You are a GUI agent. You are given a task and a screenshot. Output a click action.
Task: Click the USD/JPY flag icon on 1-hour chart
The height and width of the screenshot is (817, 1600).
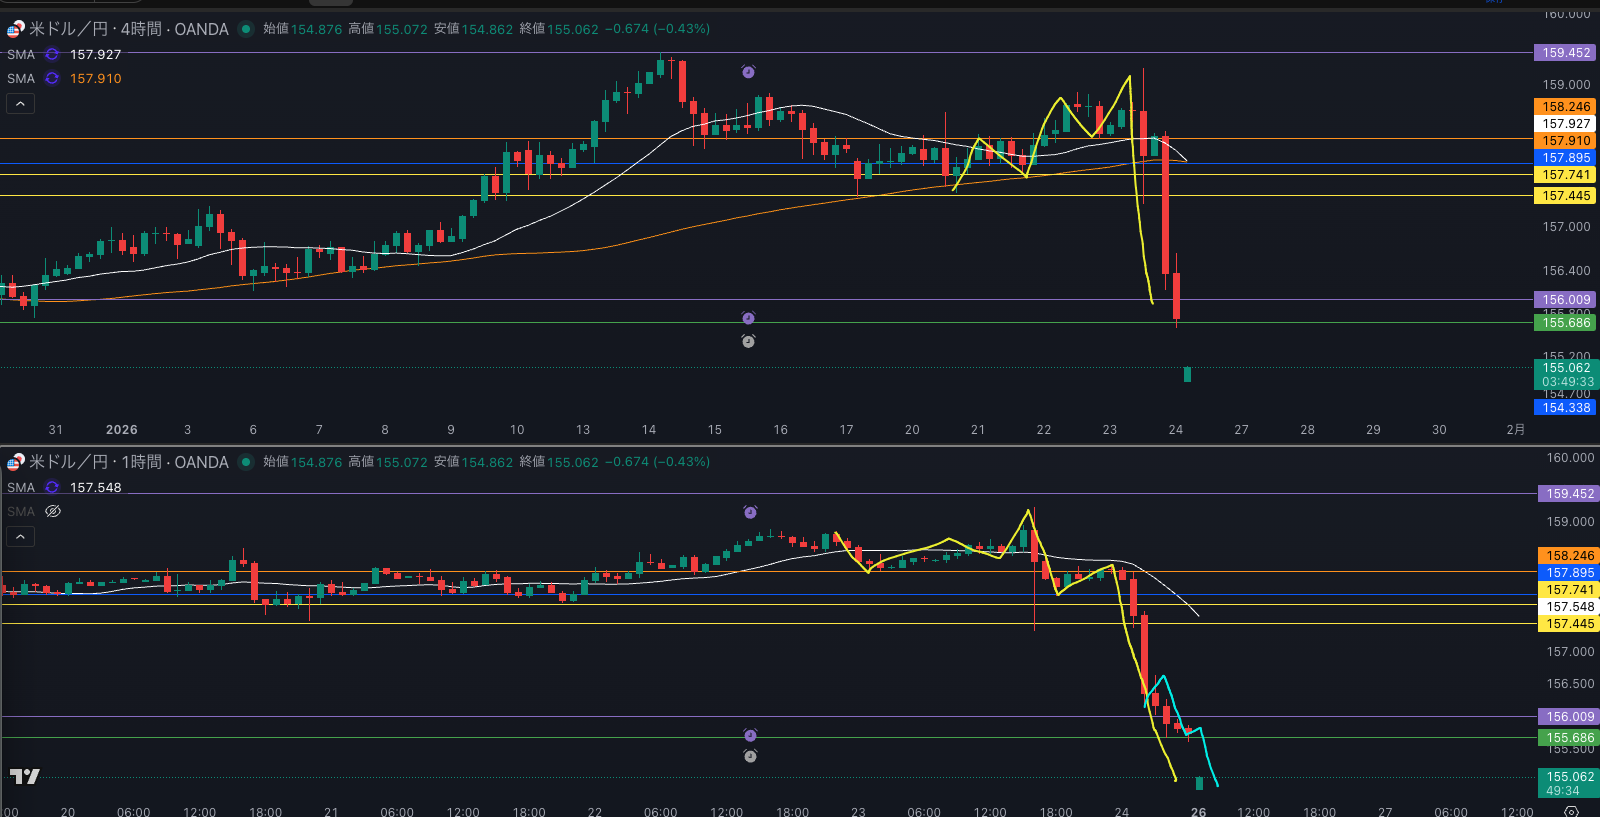point(15,462)
